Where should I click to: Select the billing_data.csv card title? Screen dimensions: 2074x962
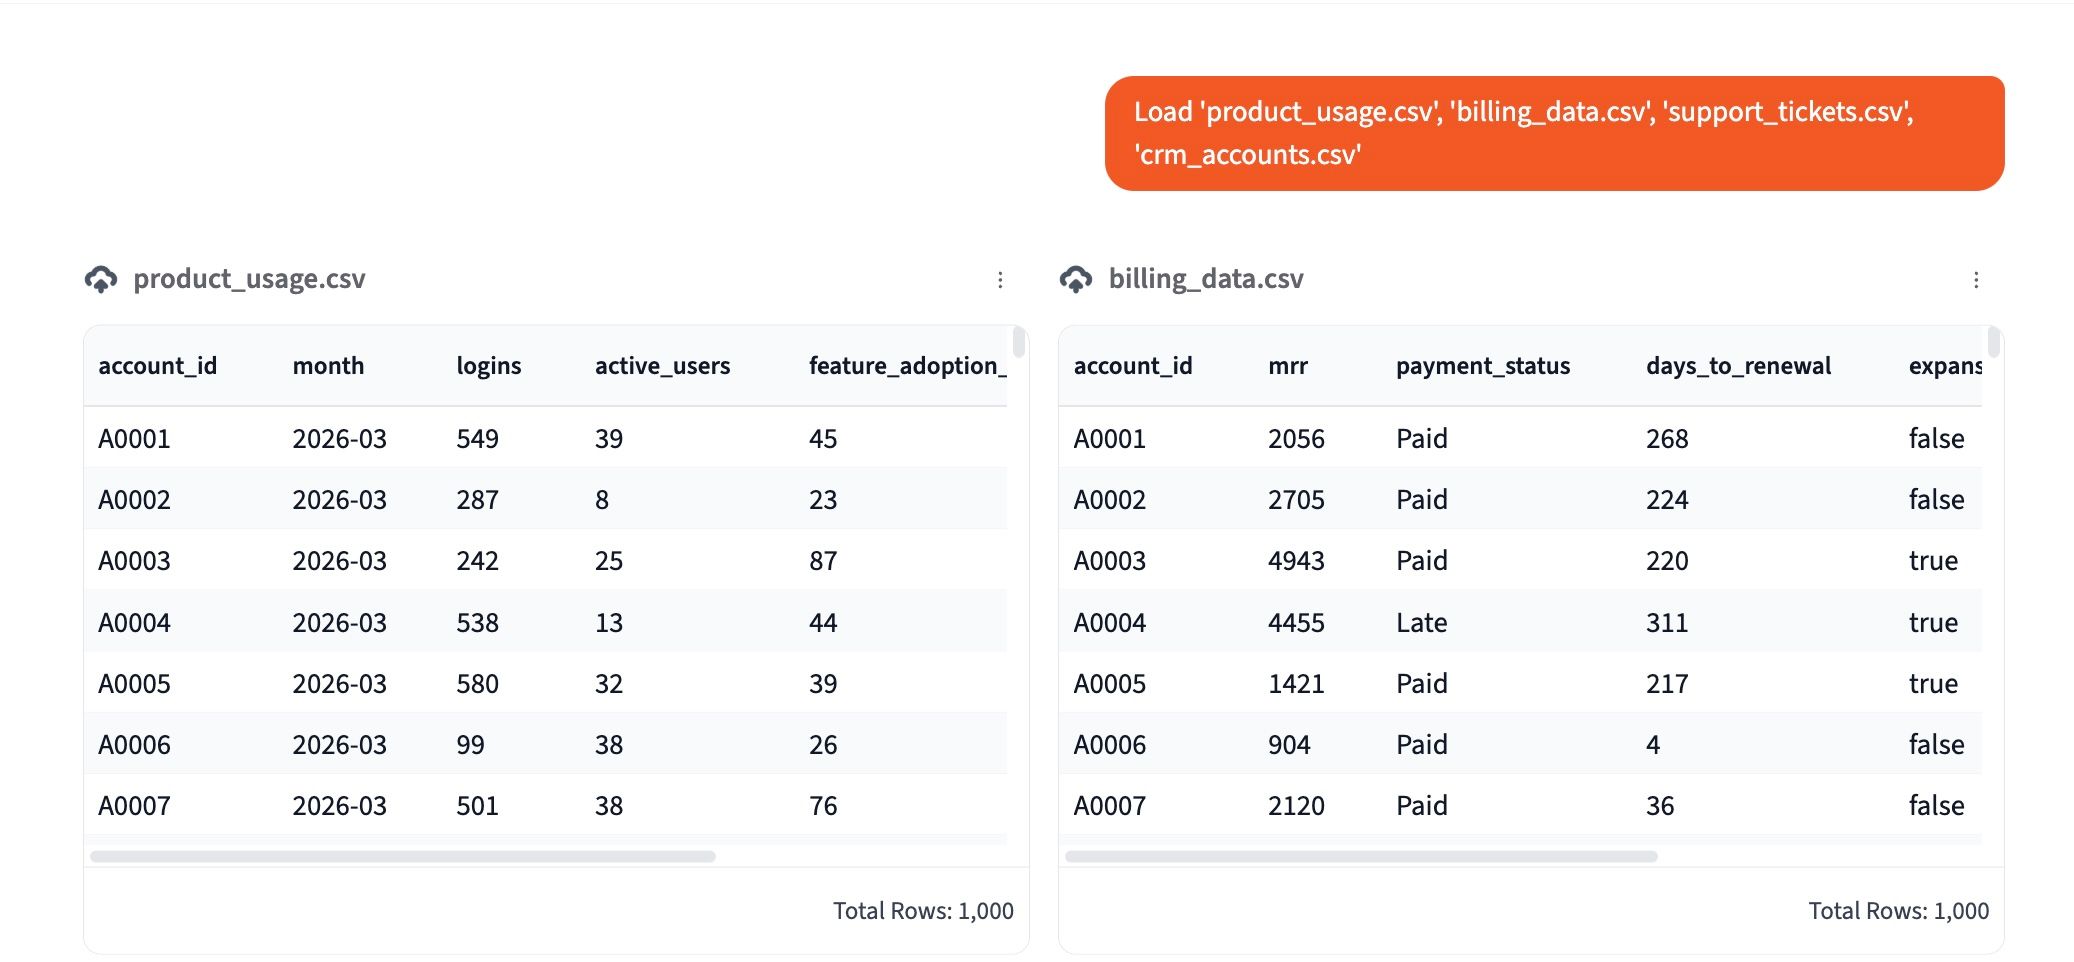[1204, 279]
